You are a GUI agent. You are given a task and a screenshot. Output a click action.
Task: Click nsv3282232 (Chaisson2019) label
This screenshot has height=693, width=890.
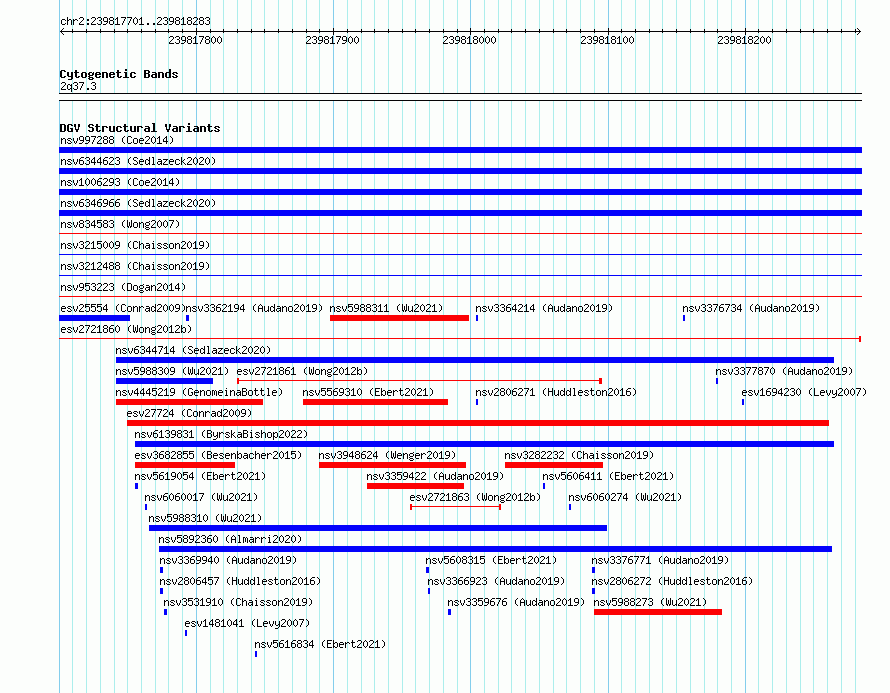point(579,455)
